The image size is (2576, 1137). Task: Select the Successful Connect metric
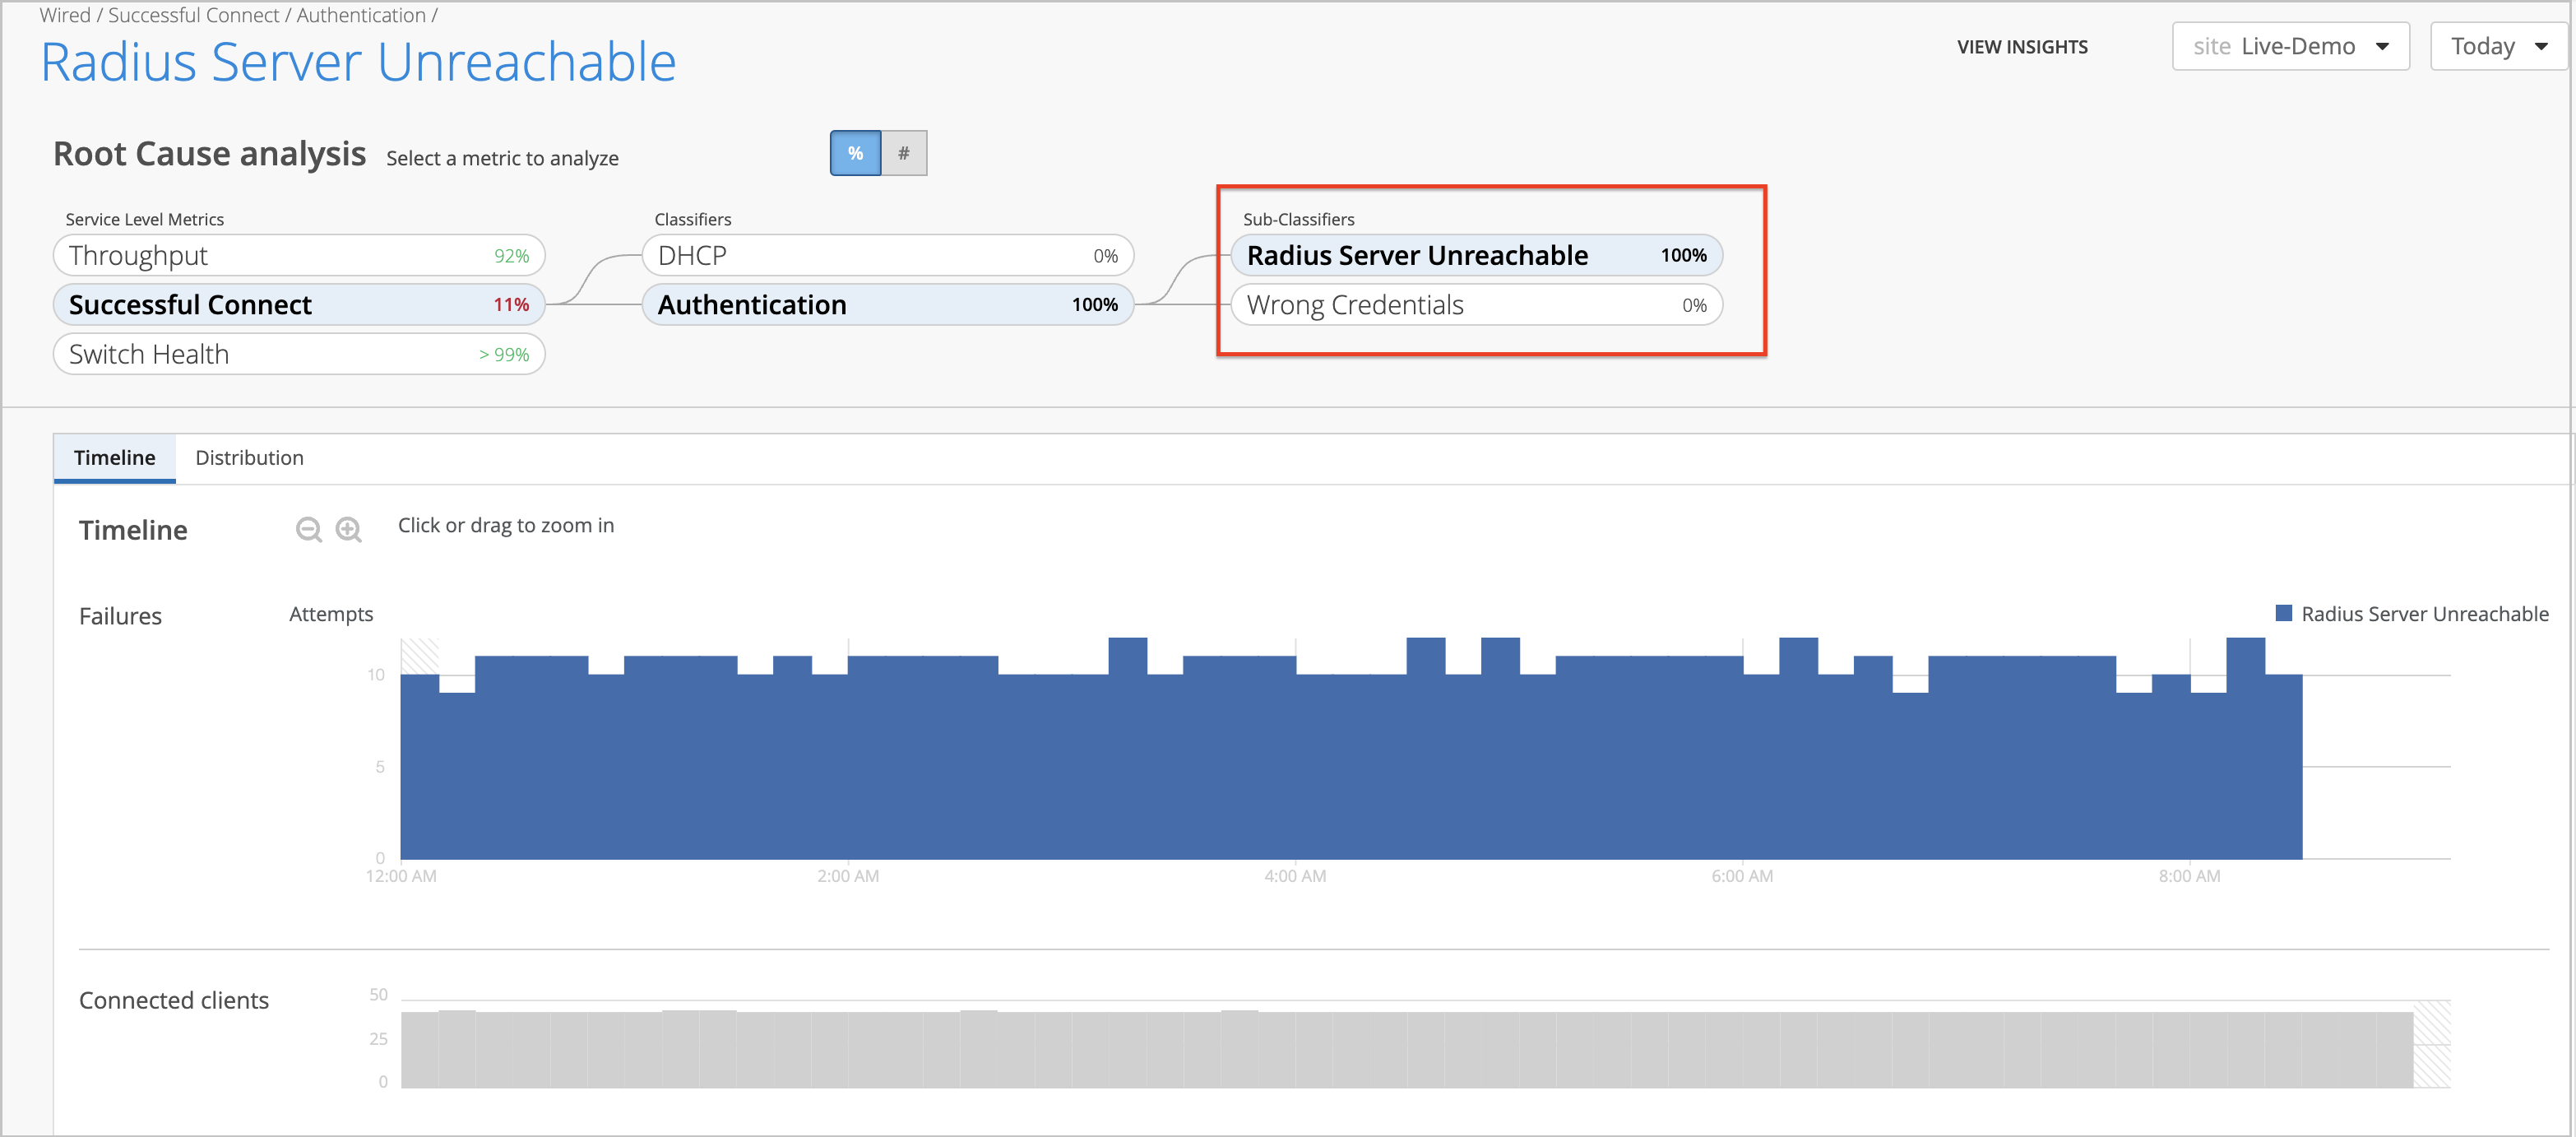tap(298, 304)
